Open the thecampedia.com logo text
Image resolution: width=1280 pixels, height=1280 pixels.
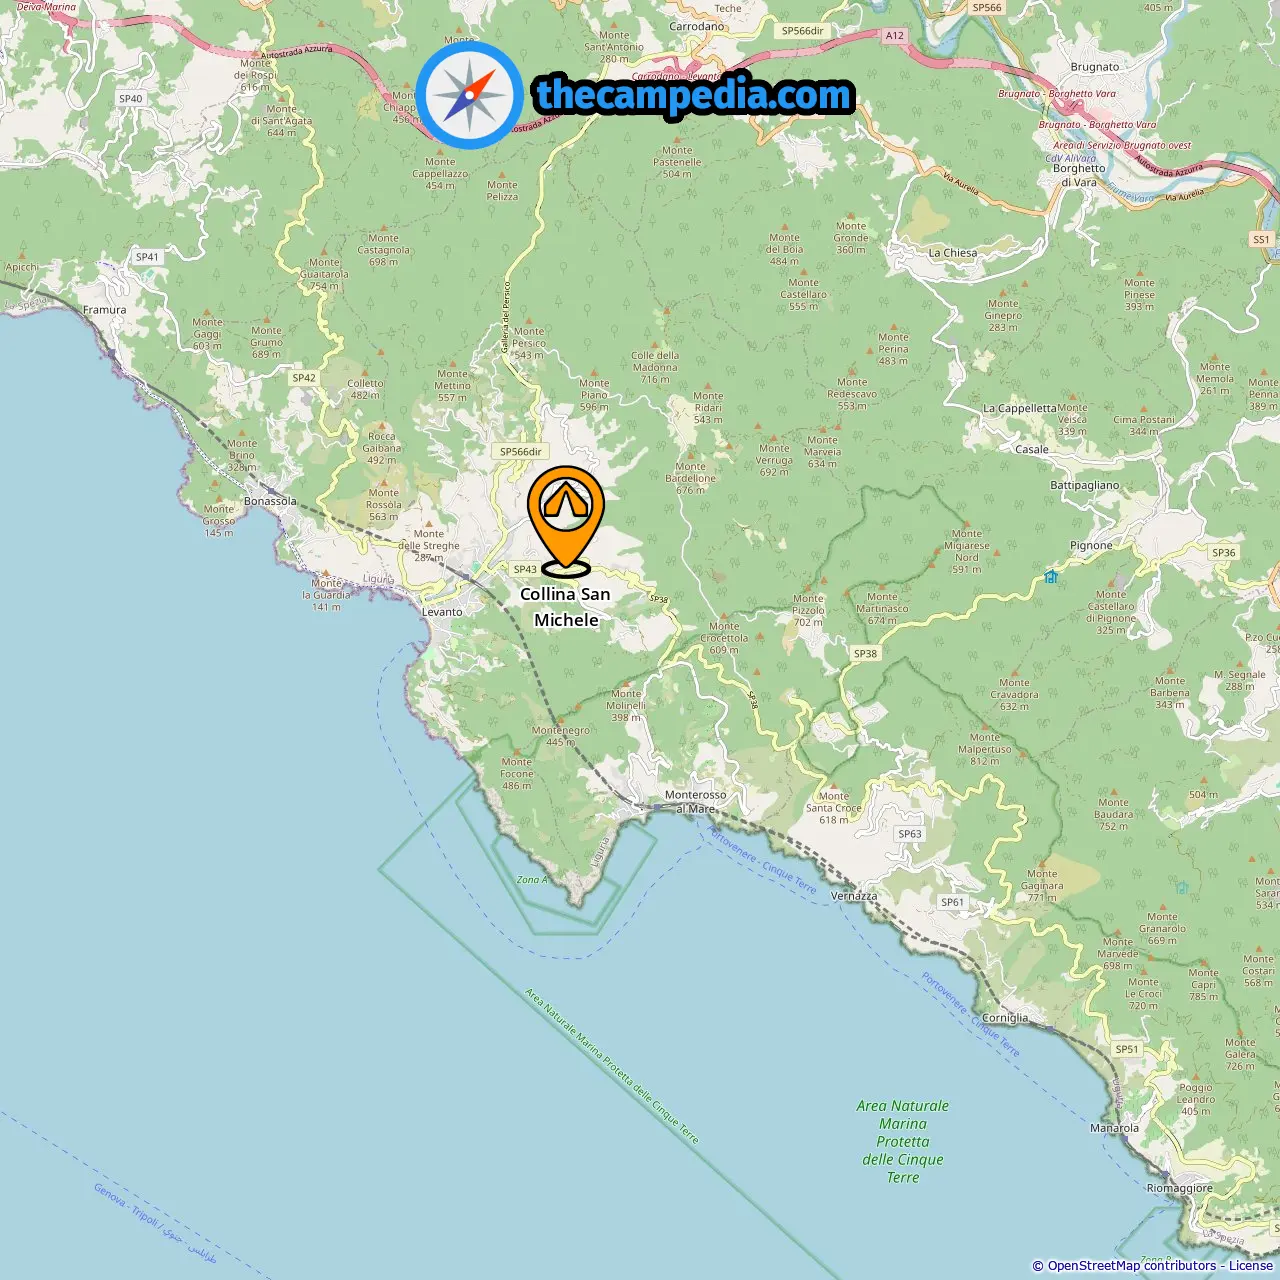[694, 95]
